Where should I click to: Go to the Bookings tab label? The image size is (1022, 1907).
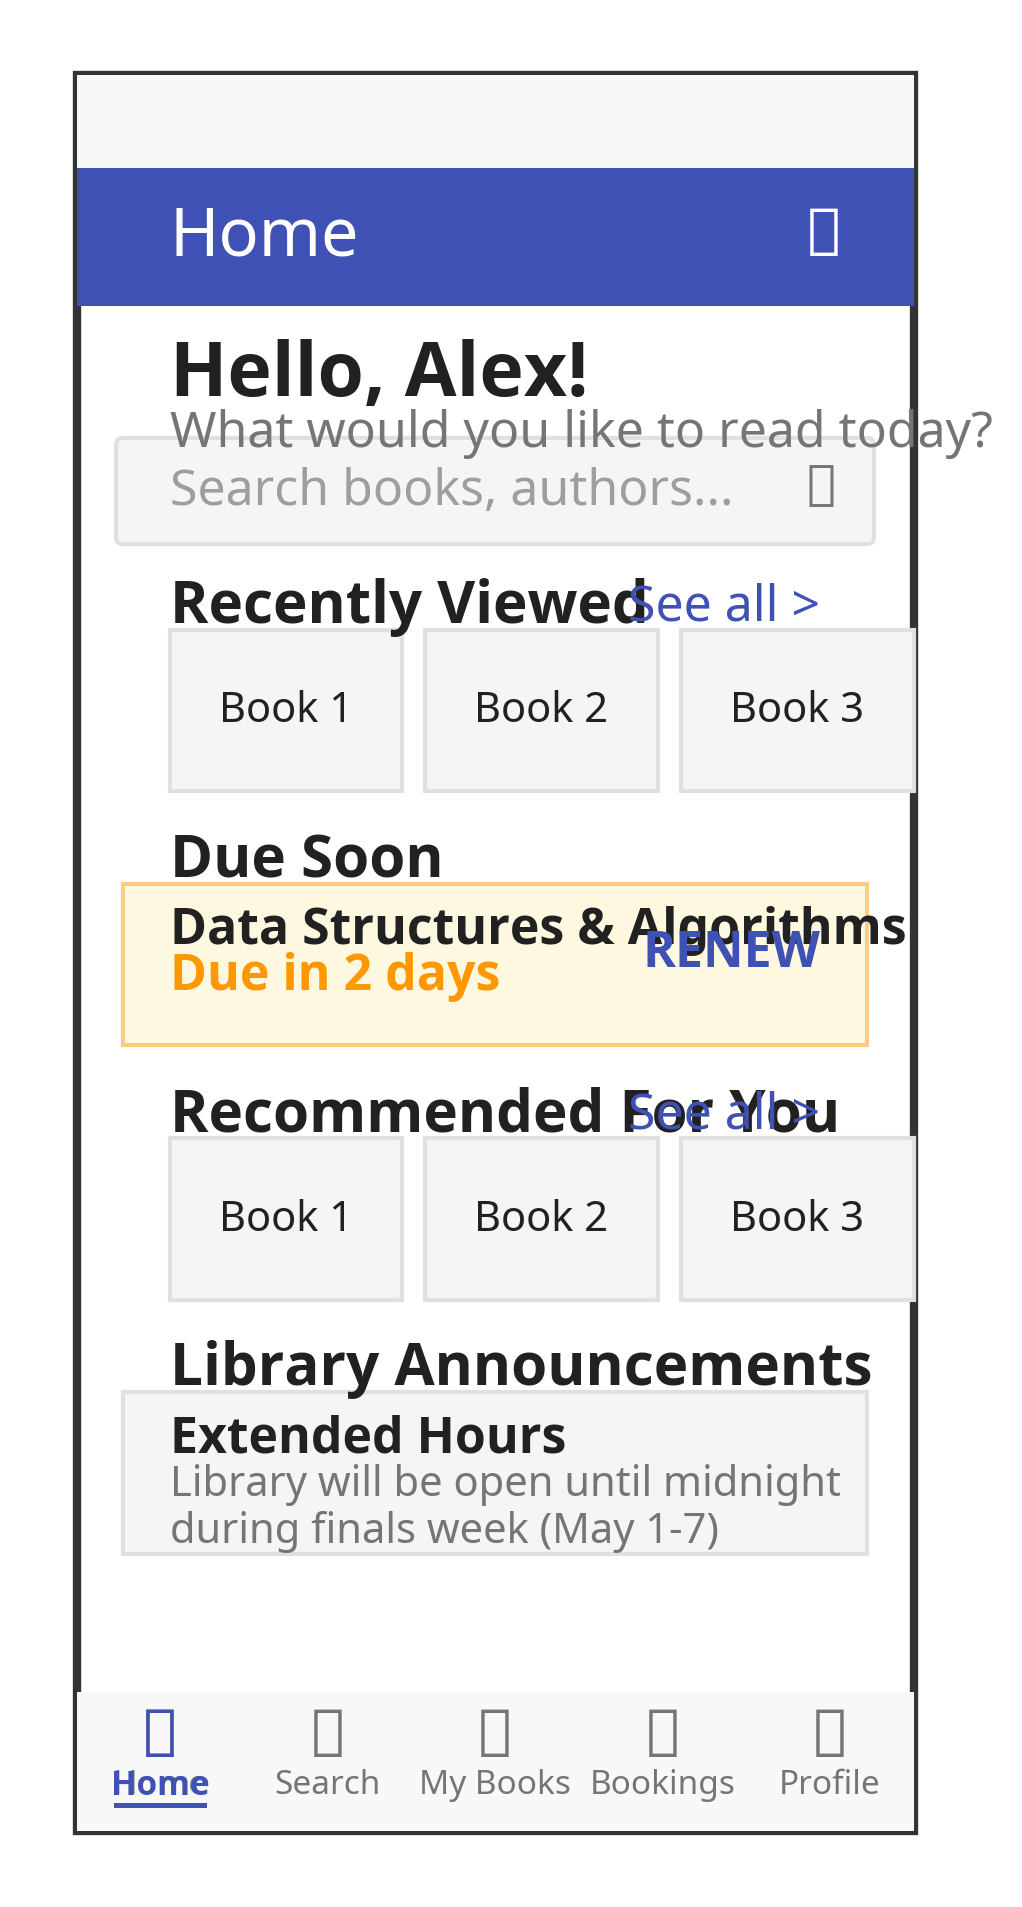[x=662, y=1783]
